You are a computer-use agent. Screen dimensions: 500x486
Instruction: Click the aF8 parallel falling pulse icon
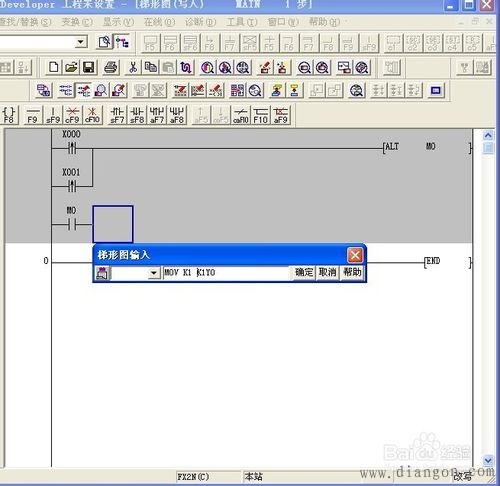[x=177, y=115]
